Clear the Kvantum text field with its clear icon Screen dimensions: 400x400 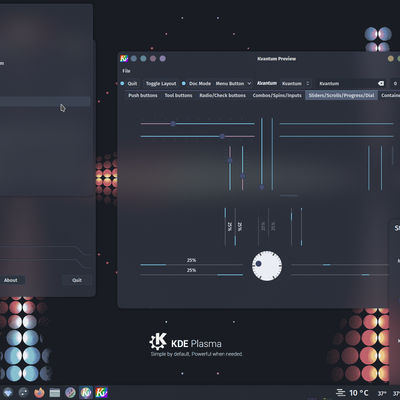[x=381, y=83]
